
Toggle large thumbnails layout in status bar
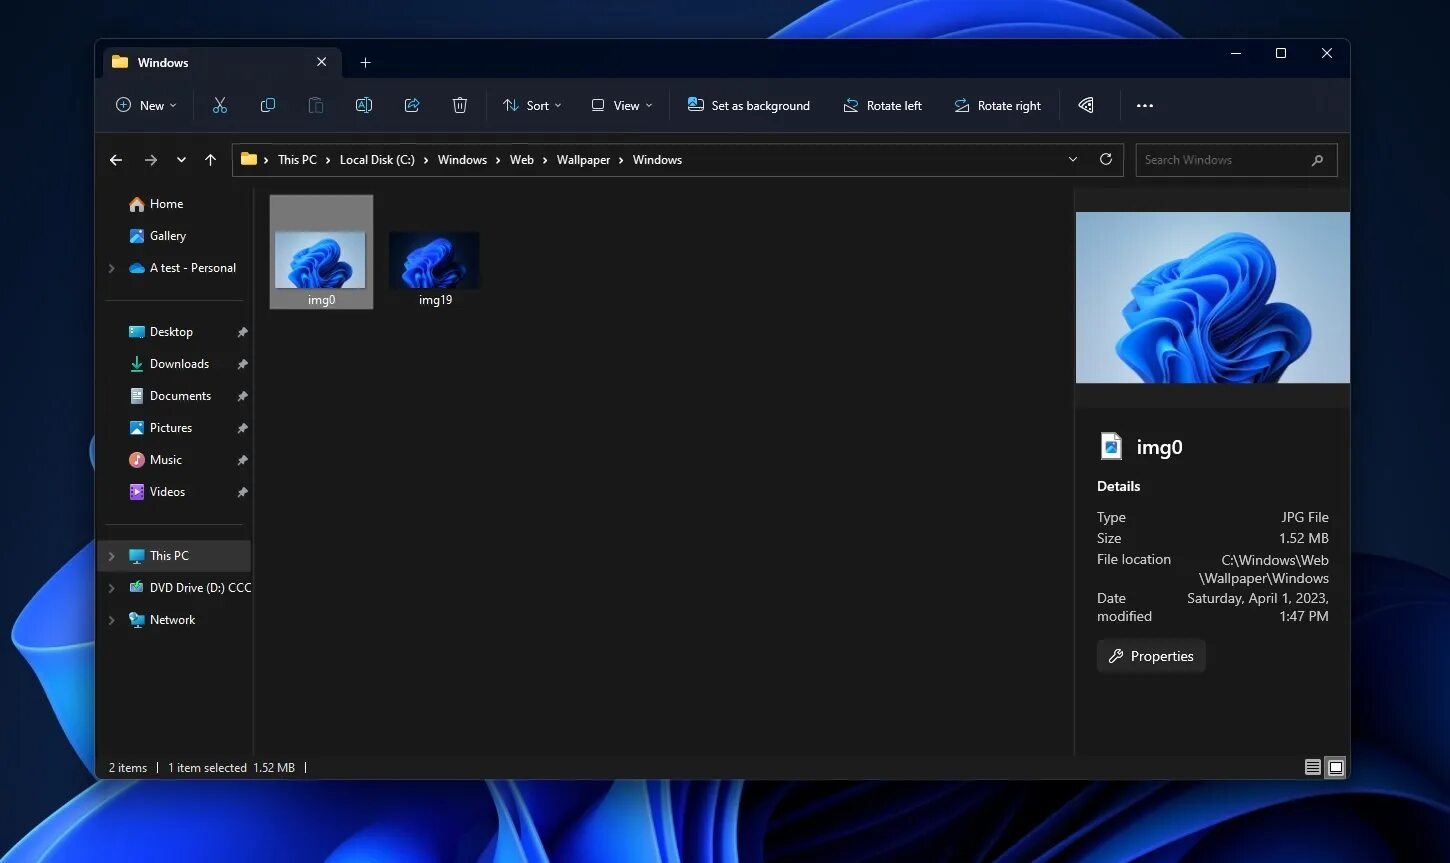tap(1335, 767)
